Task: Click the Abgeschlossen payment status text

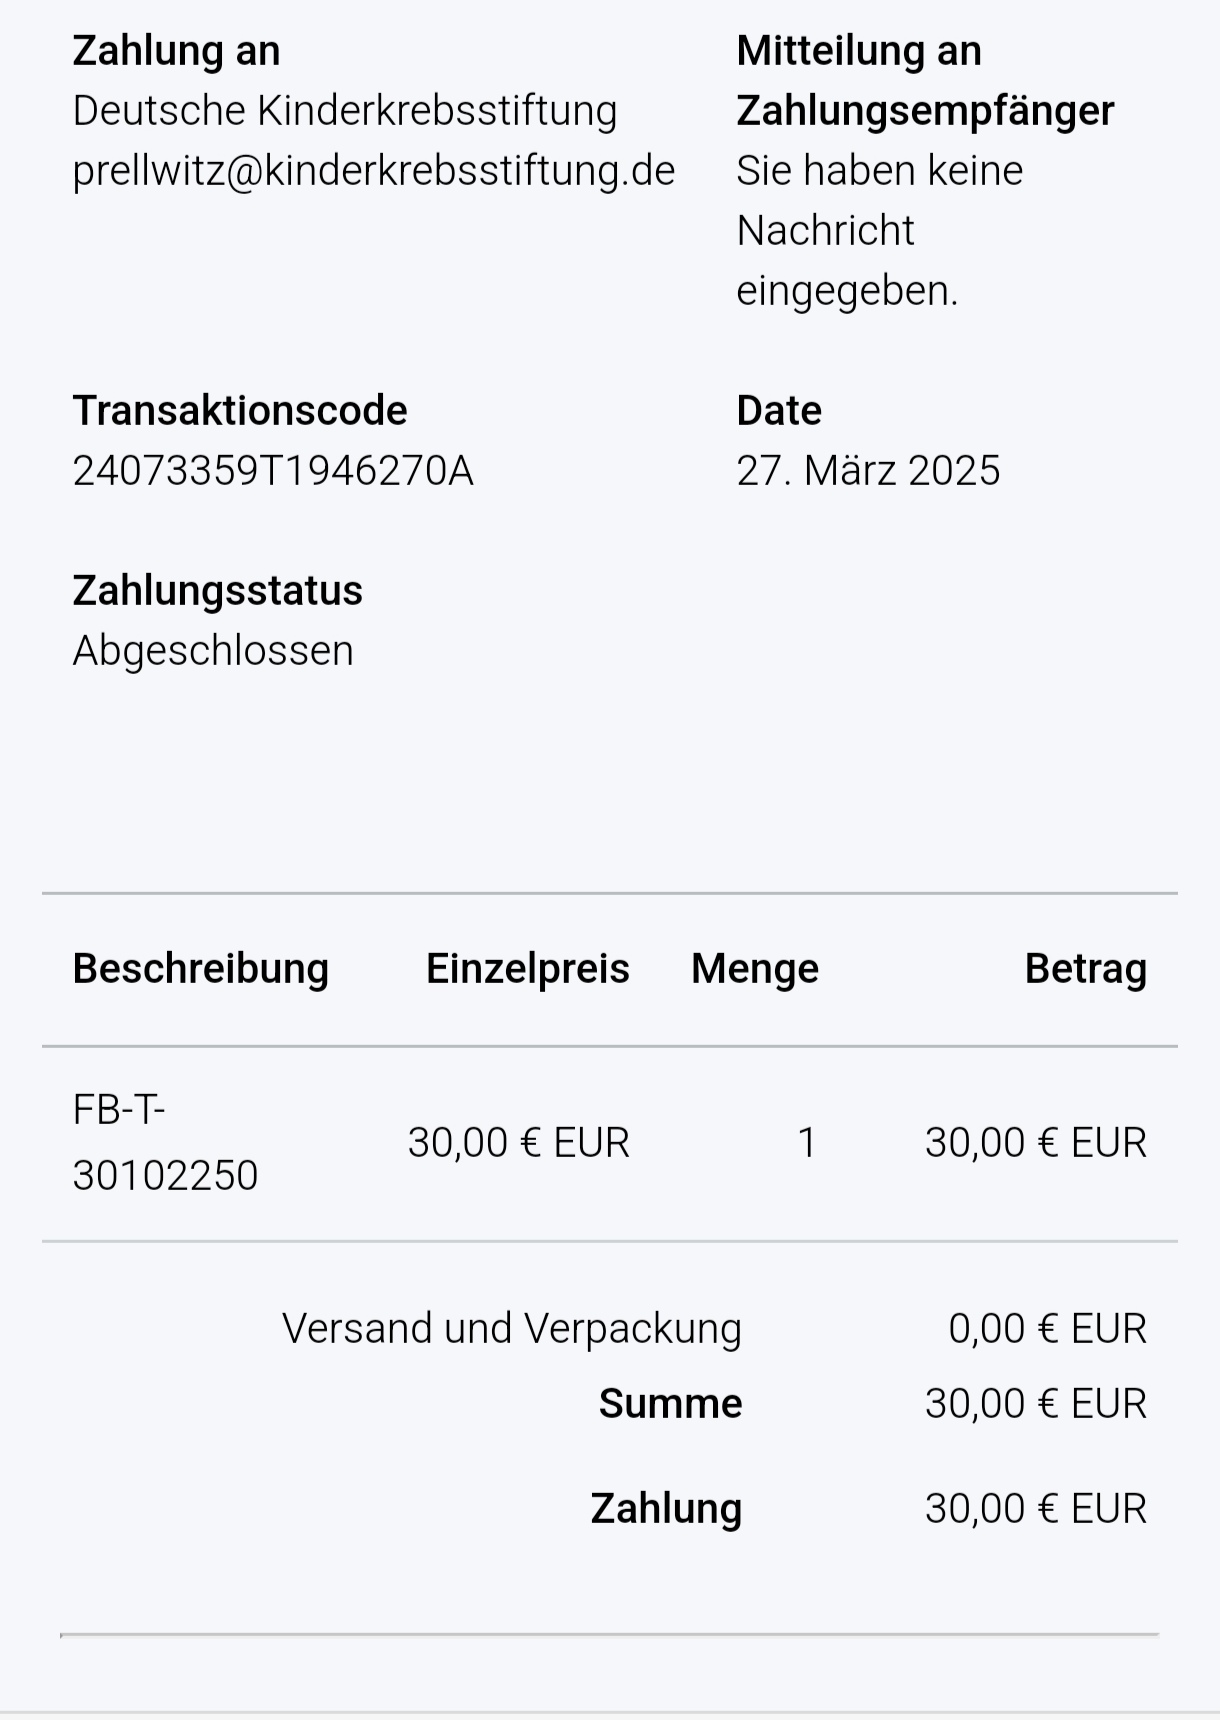Action: pos(213,651)
